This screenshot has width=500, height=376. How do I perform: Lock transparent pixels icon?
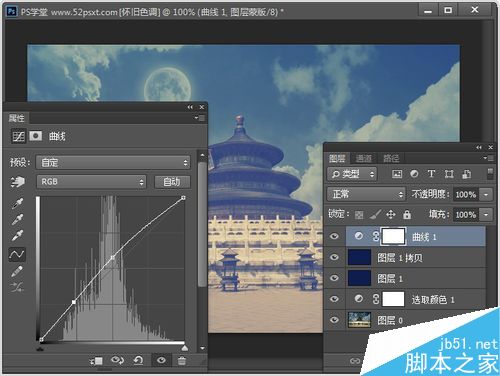(359, 215)
